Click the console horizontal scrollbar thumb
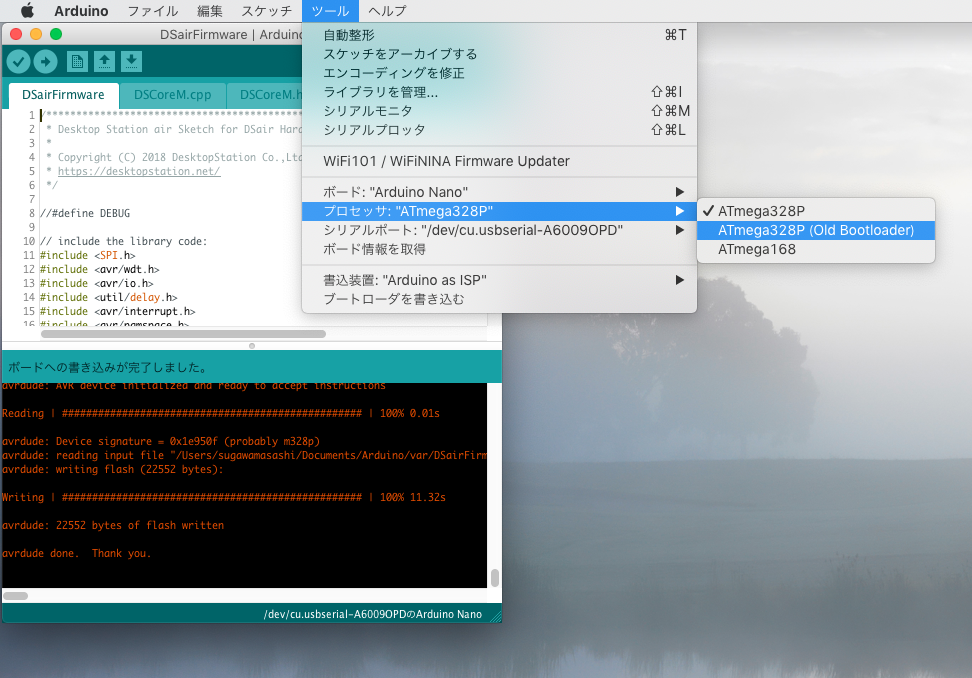Viewport: 972px width, 678px height. pyautogui.click(x=15, y=596)
